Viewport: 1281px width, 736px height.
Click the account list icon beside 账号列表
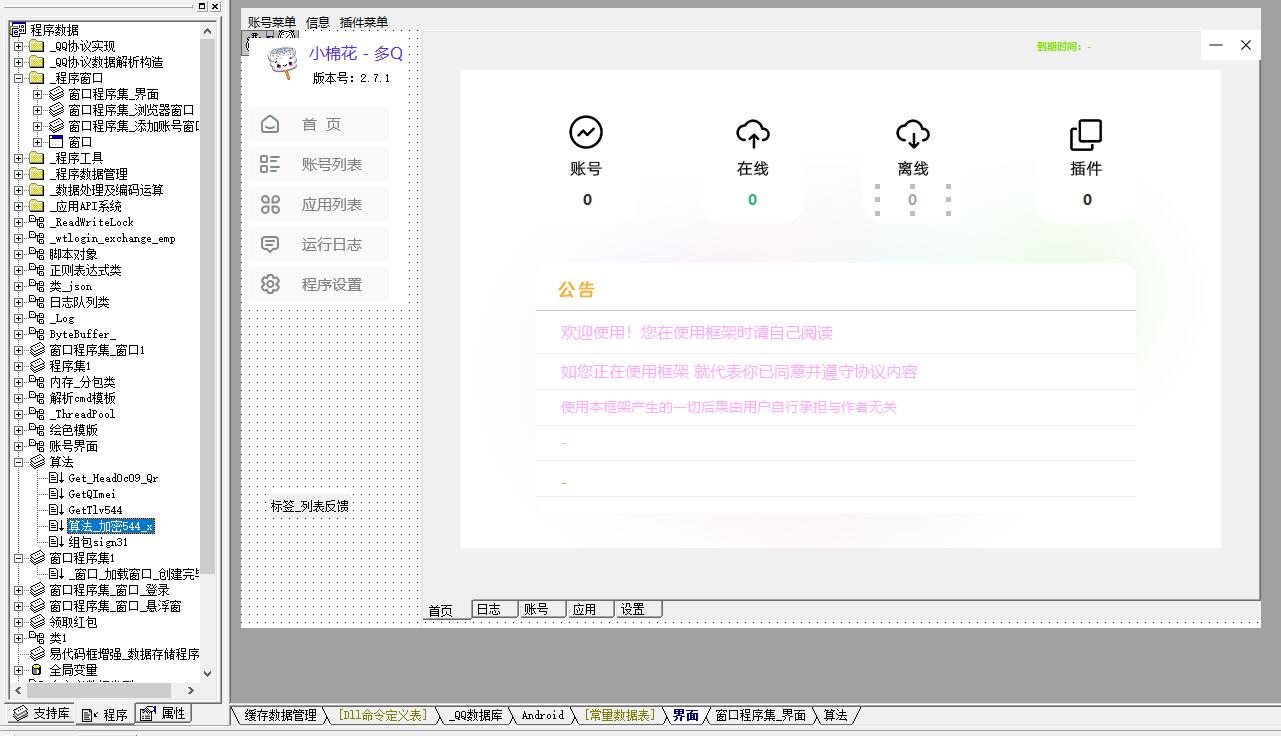[270, 164]
